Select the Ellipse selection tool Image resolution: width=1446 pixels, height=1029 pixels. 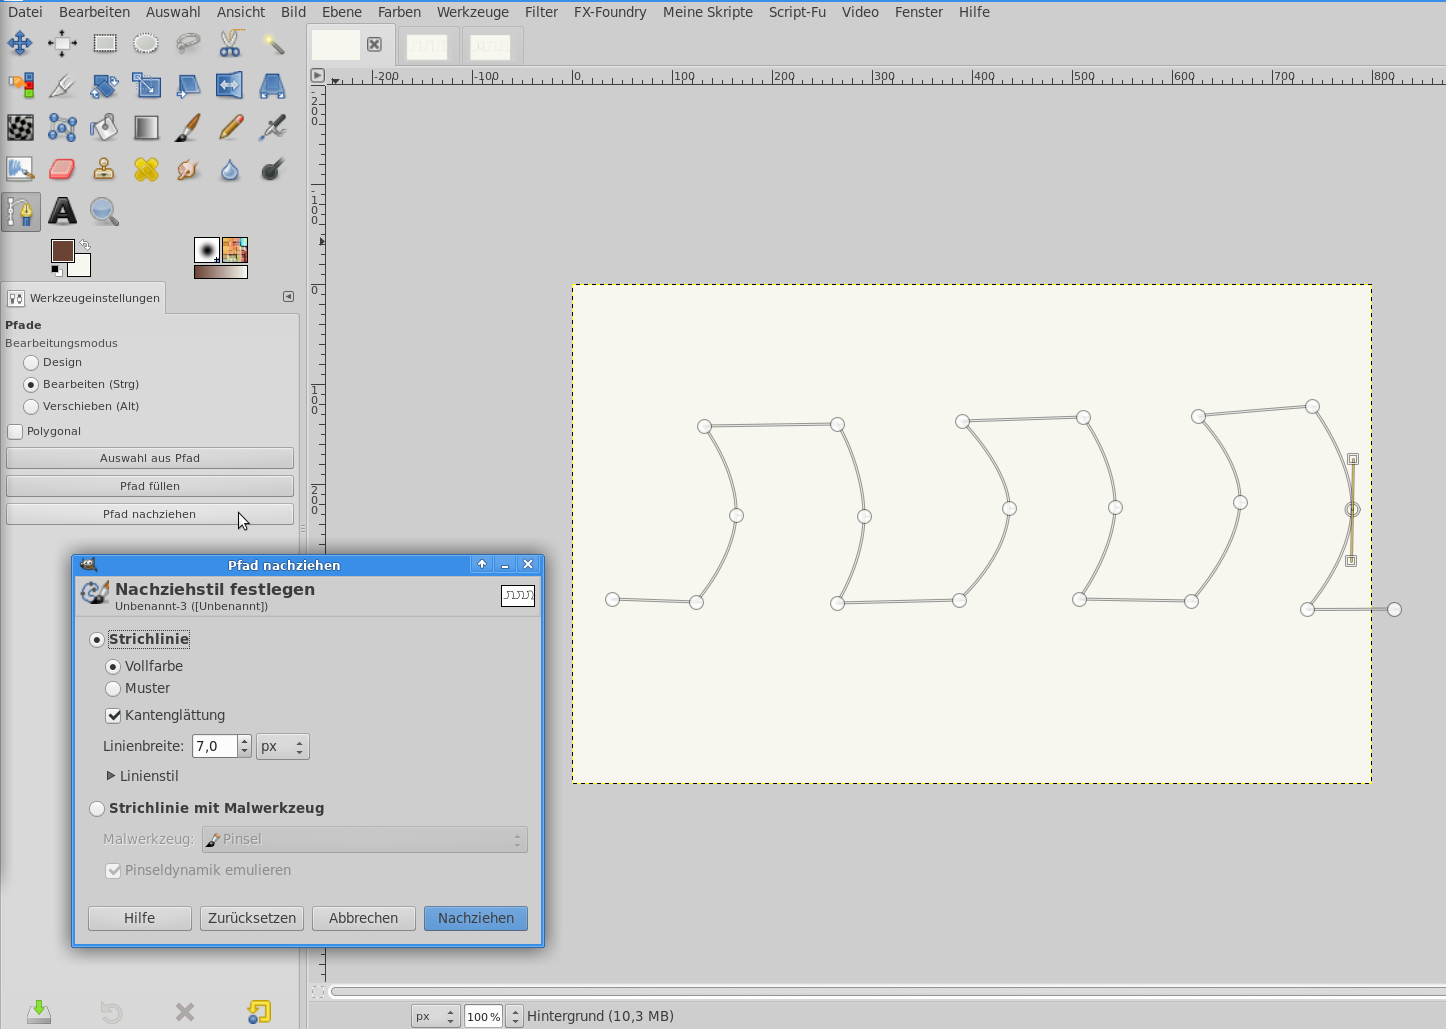(x=146, y=43)
